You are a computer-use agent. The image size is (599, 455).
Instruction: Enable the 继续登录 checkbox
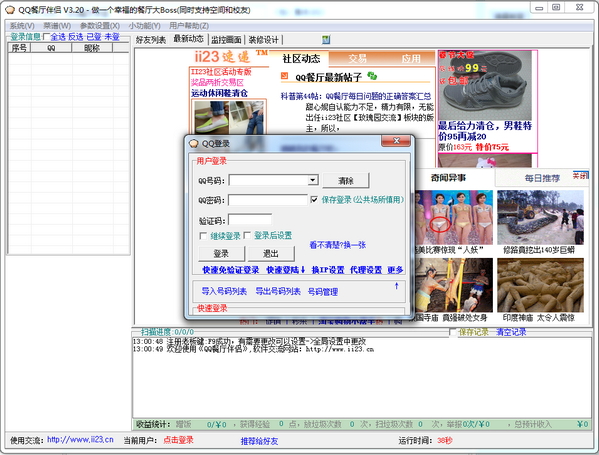point(203,236)
